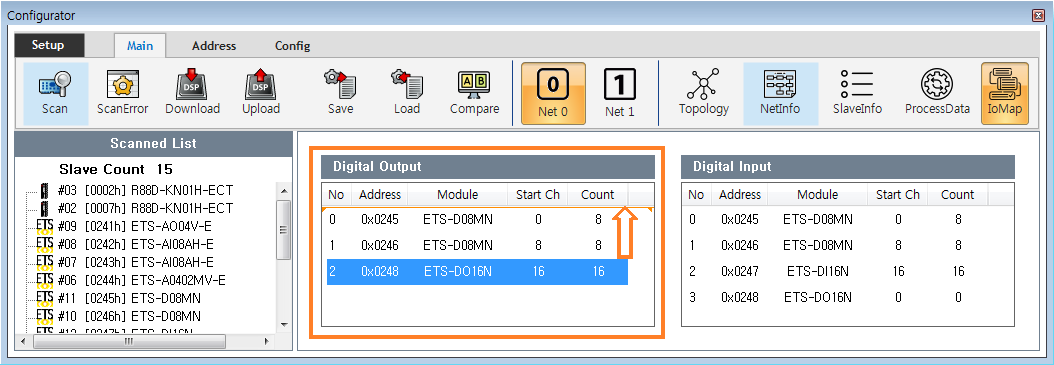Open the ScanError tool
Screen dimensions: 1054x365
[122, 93]
